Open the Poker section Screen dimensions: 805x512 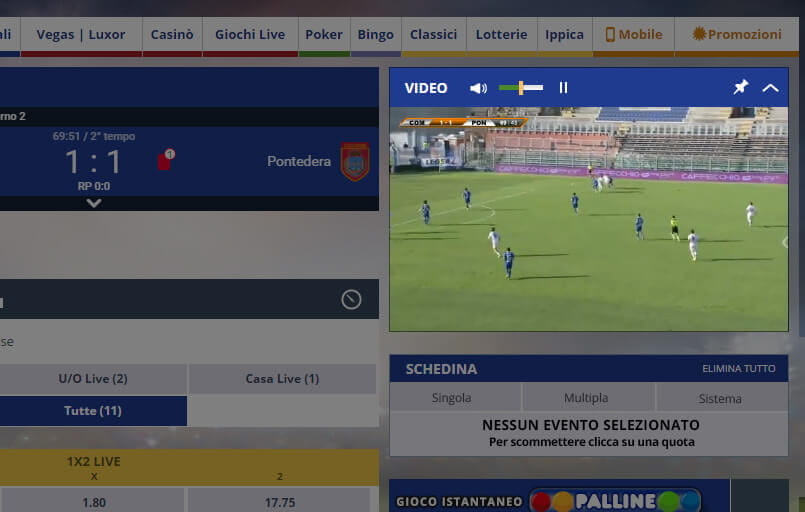point(324,34)
